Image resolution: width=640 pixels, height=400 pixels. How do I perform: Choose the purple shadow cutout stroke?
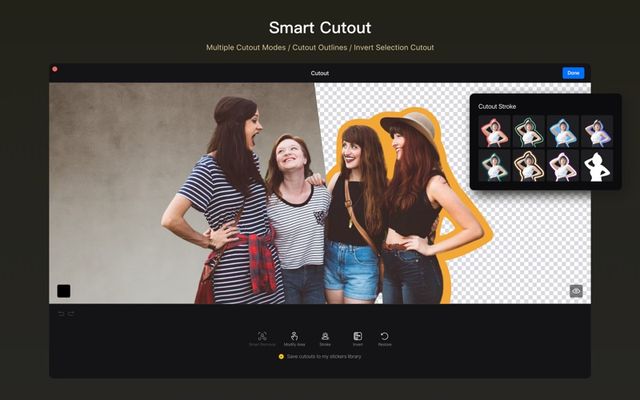coord(597,131)
